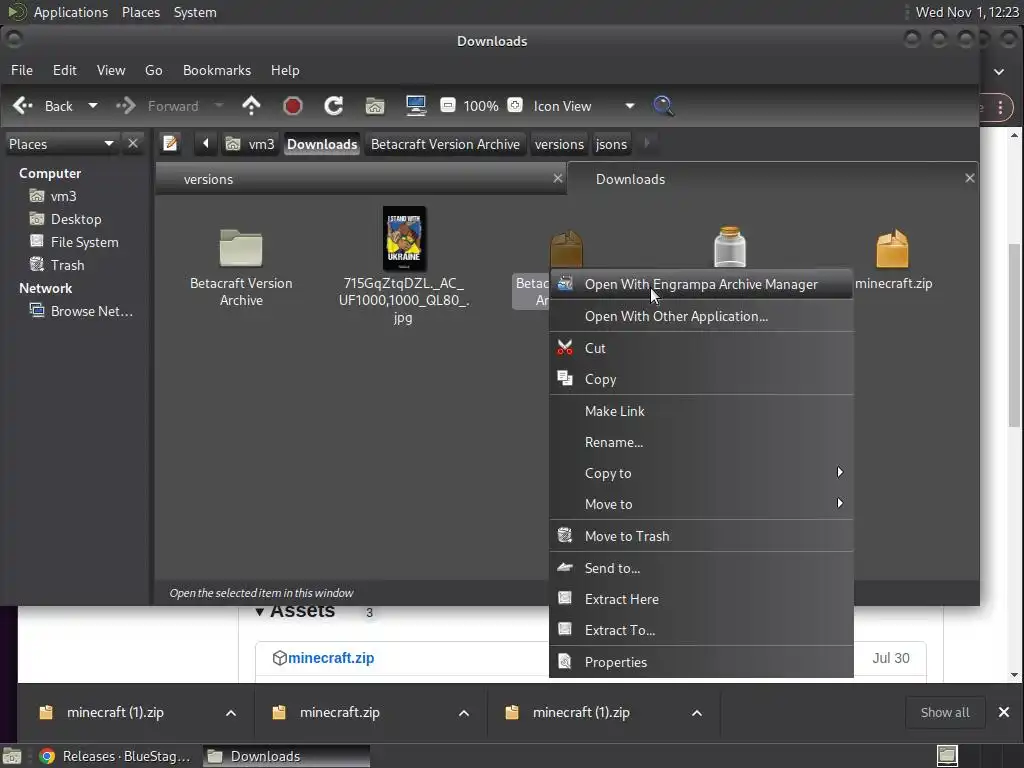Select the Ukraine jpg image thumbnail
The image size is (1024, 768).
point(404,238)
